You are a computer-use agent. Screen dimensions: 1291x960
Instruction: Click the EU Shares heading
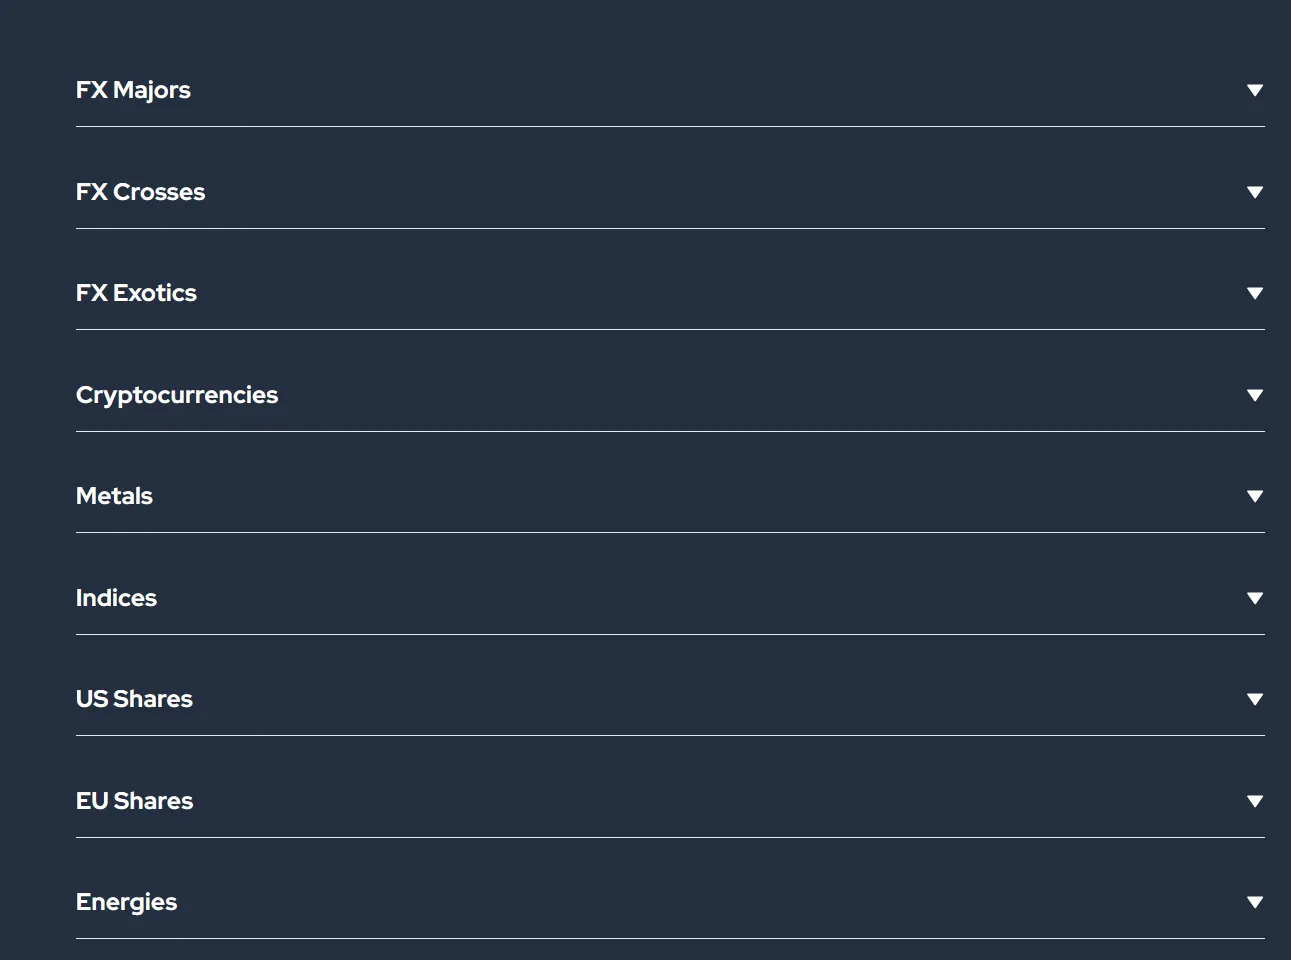click(x=134, y=801)
